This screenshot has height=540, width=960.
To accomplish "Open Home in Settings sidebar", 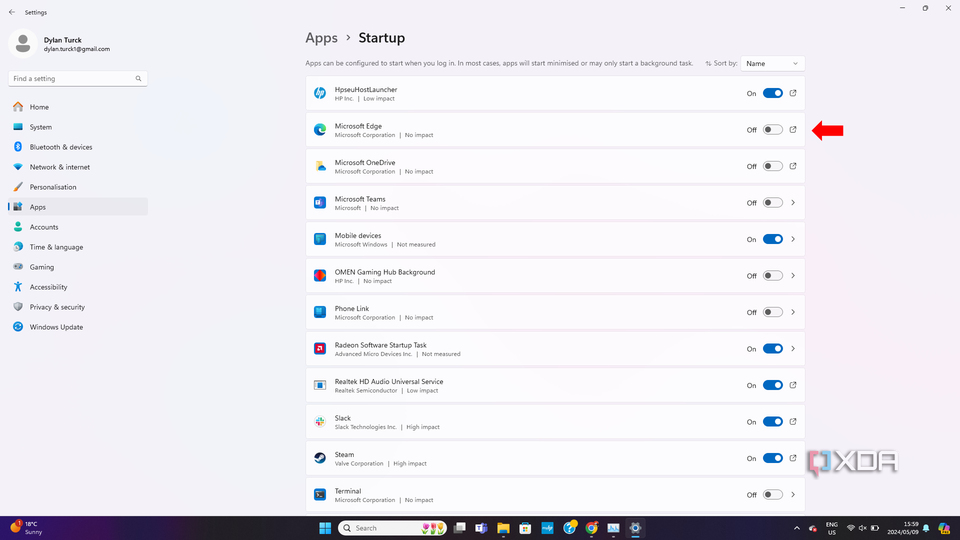I will pyautogui.click(x=78, y=107).
